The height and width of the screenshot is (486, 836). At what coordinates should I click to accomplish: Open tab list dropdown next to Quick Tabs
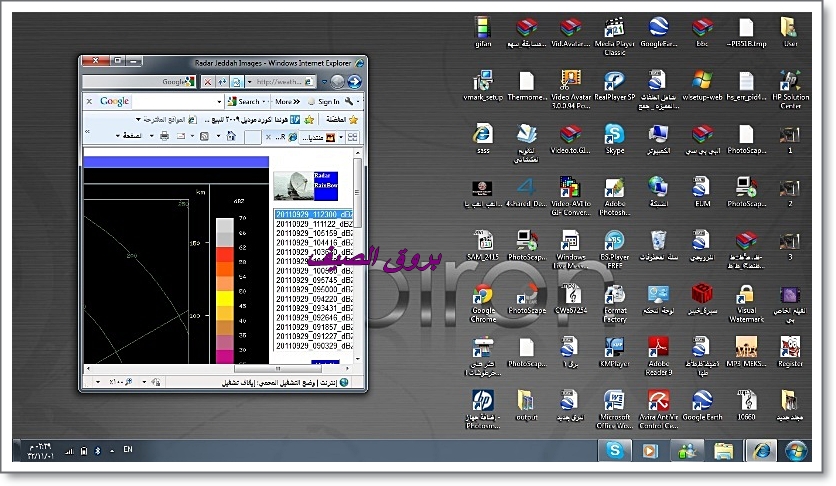[x=341, y=137]
